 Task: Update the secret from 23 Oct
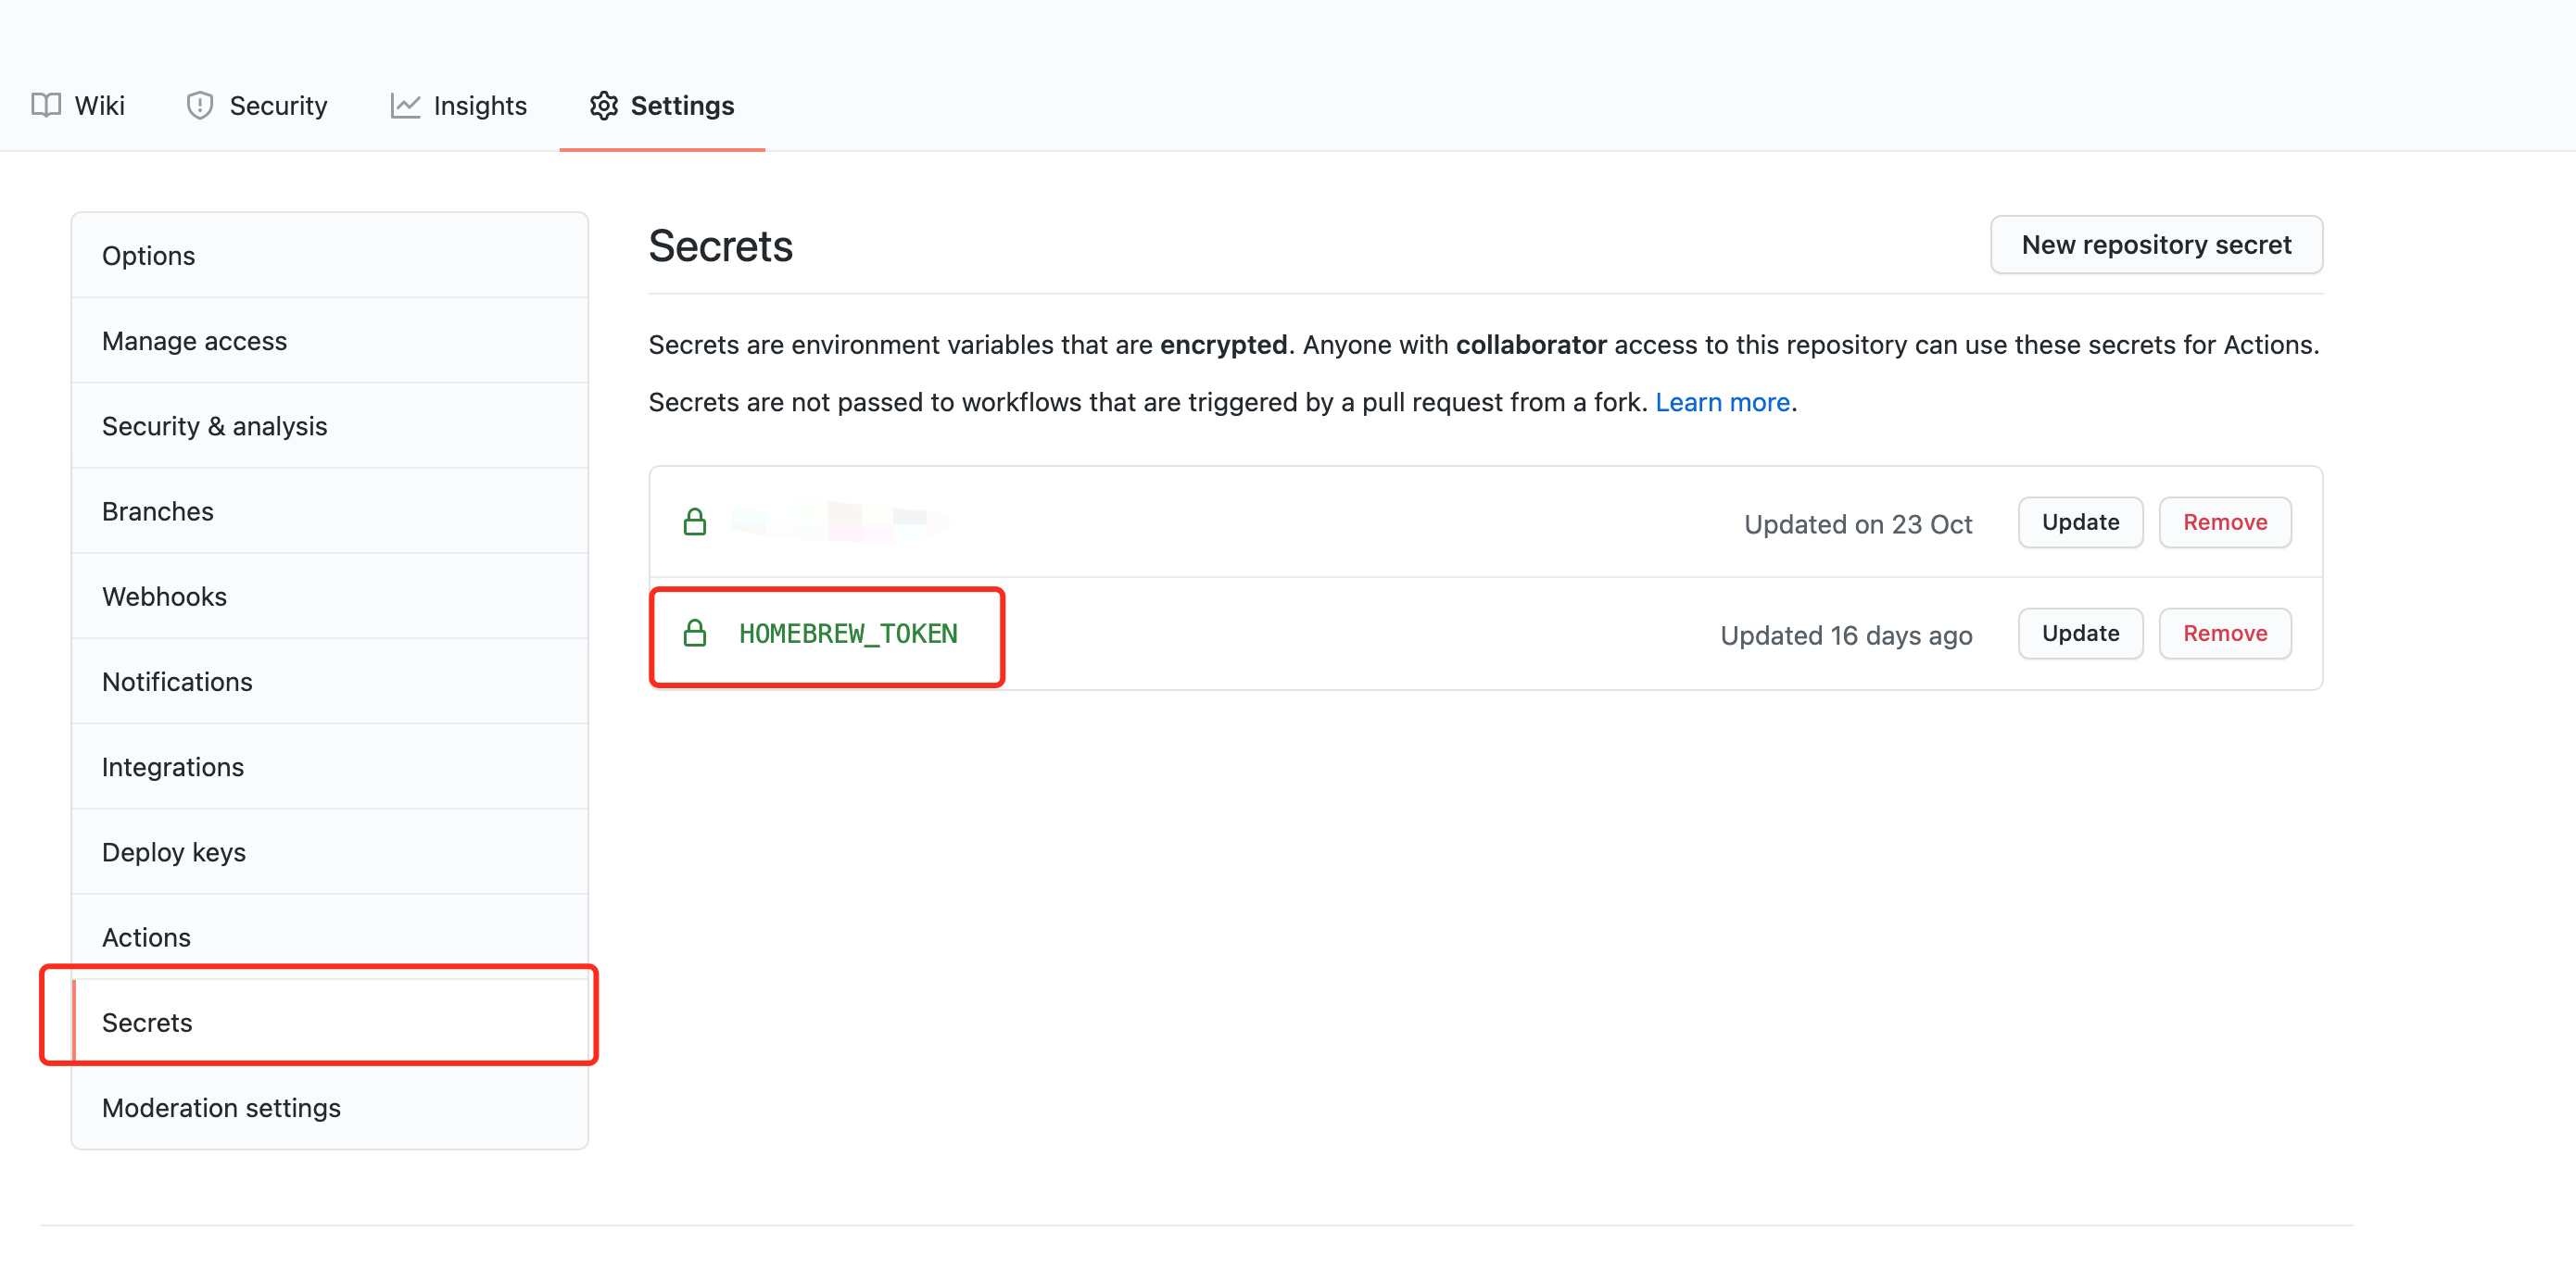click(2080, 522)
